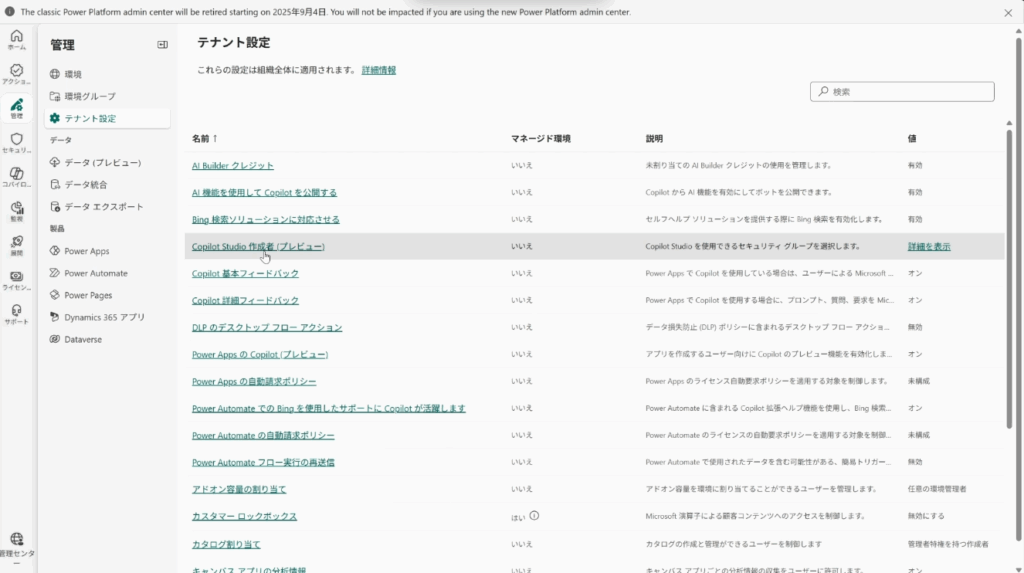Screen dimensions: 1024x573
Task: Open the ライセンス icon in left rail
Action: [16, 279]
